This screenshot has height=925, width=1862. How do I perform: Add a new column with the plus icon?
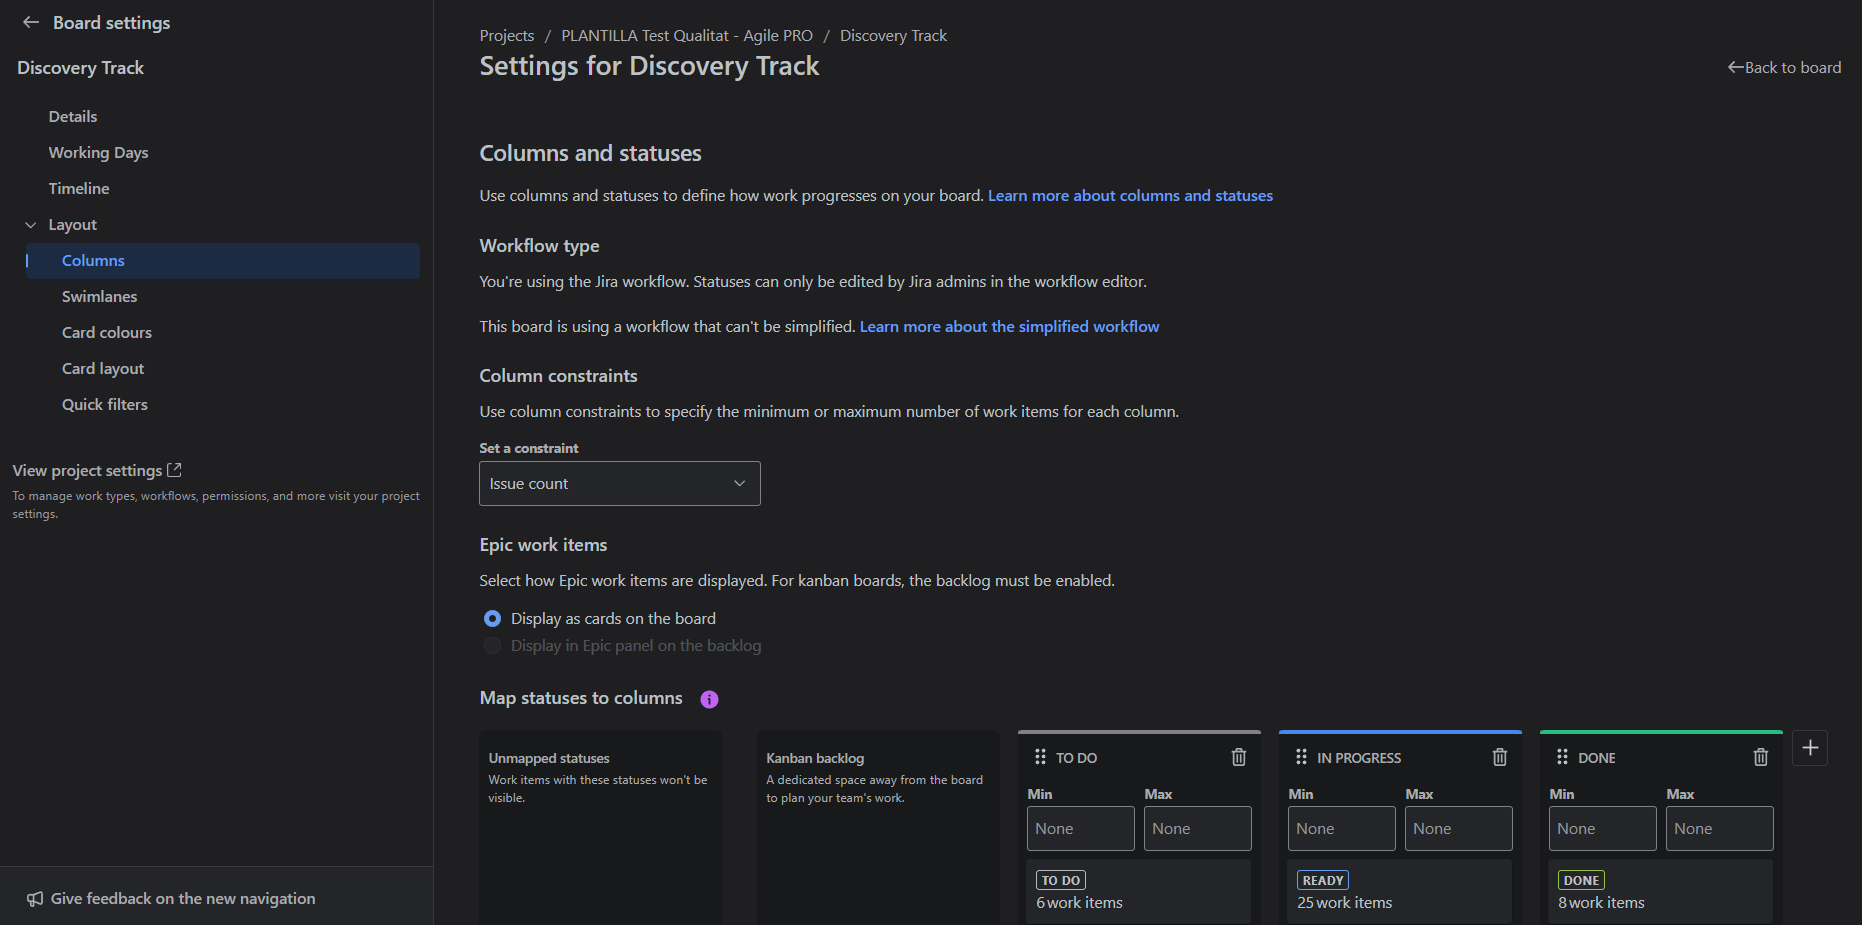click(x=1810, y=747)
